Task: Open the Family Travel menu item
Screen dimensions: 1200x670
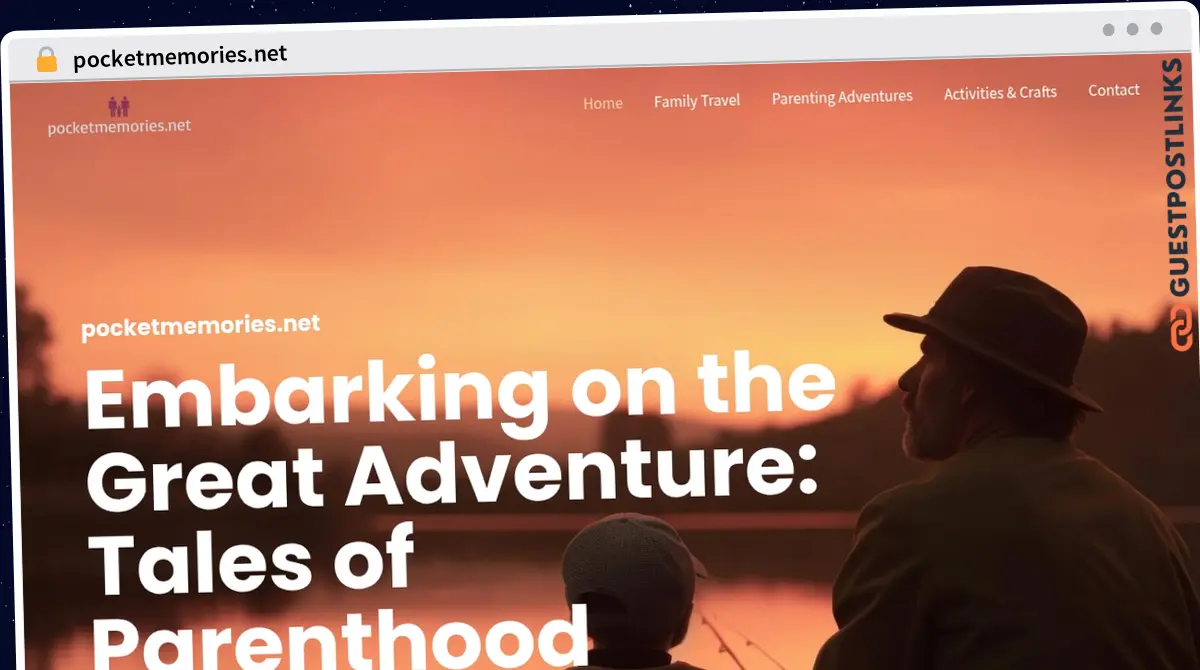Action: (697, 101)
